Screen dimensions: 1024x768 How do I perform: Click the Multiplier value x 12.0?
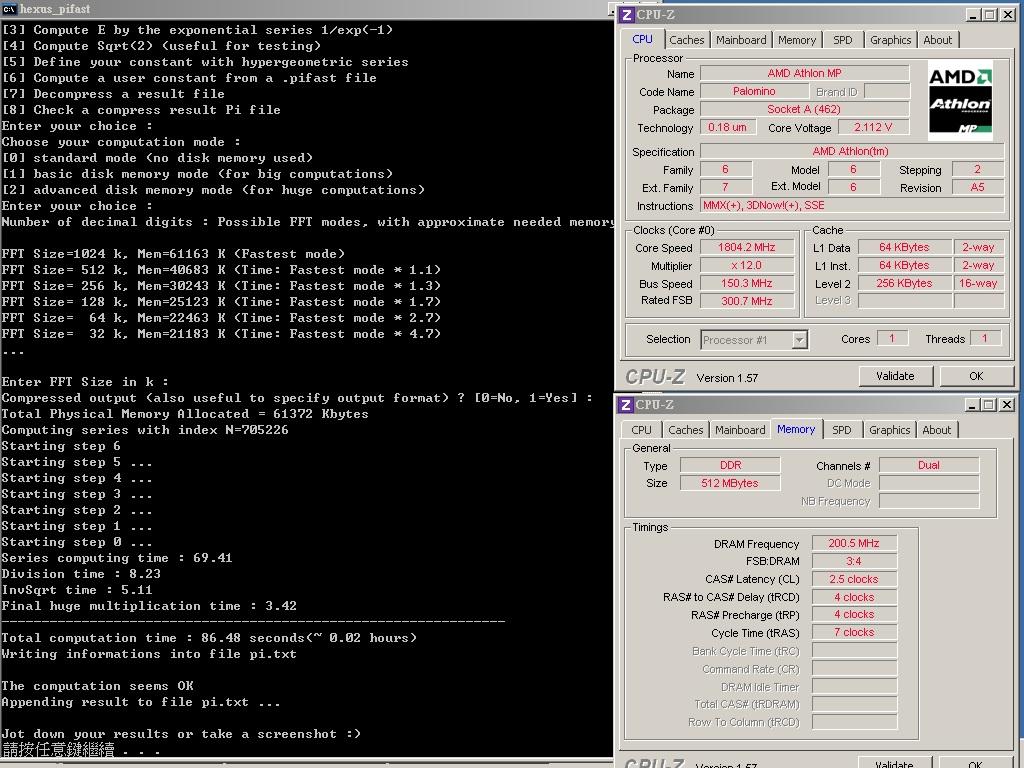[x=746, y=266]
